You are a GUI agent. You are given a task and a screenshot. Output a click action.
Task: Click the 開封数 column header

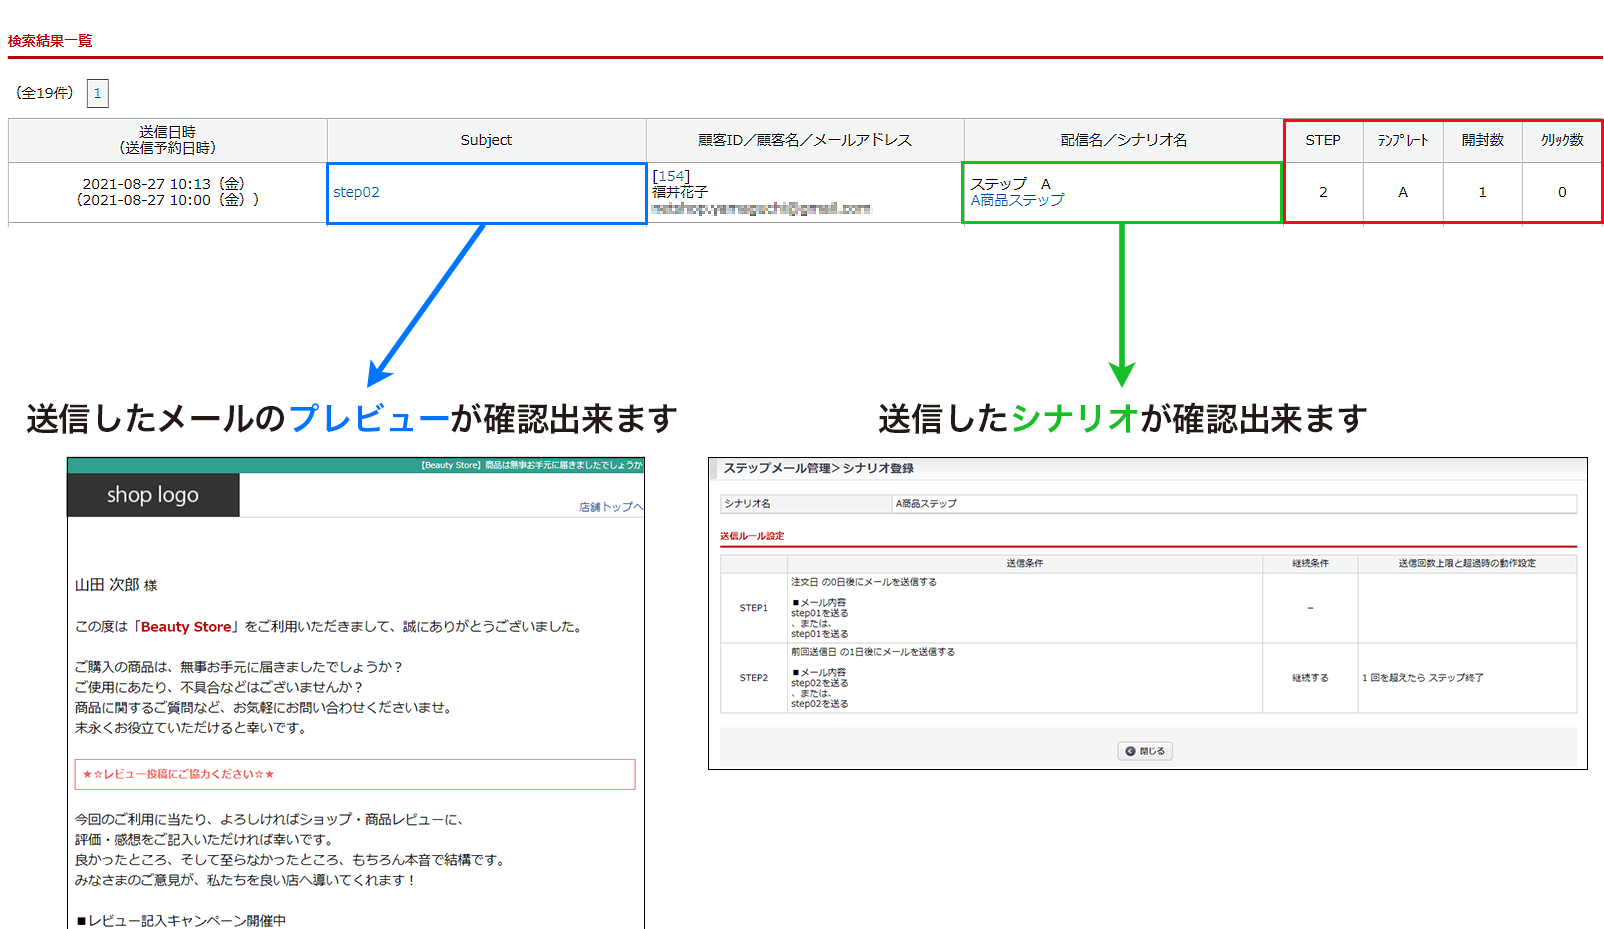(1482, 140)
